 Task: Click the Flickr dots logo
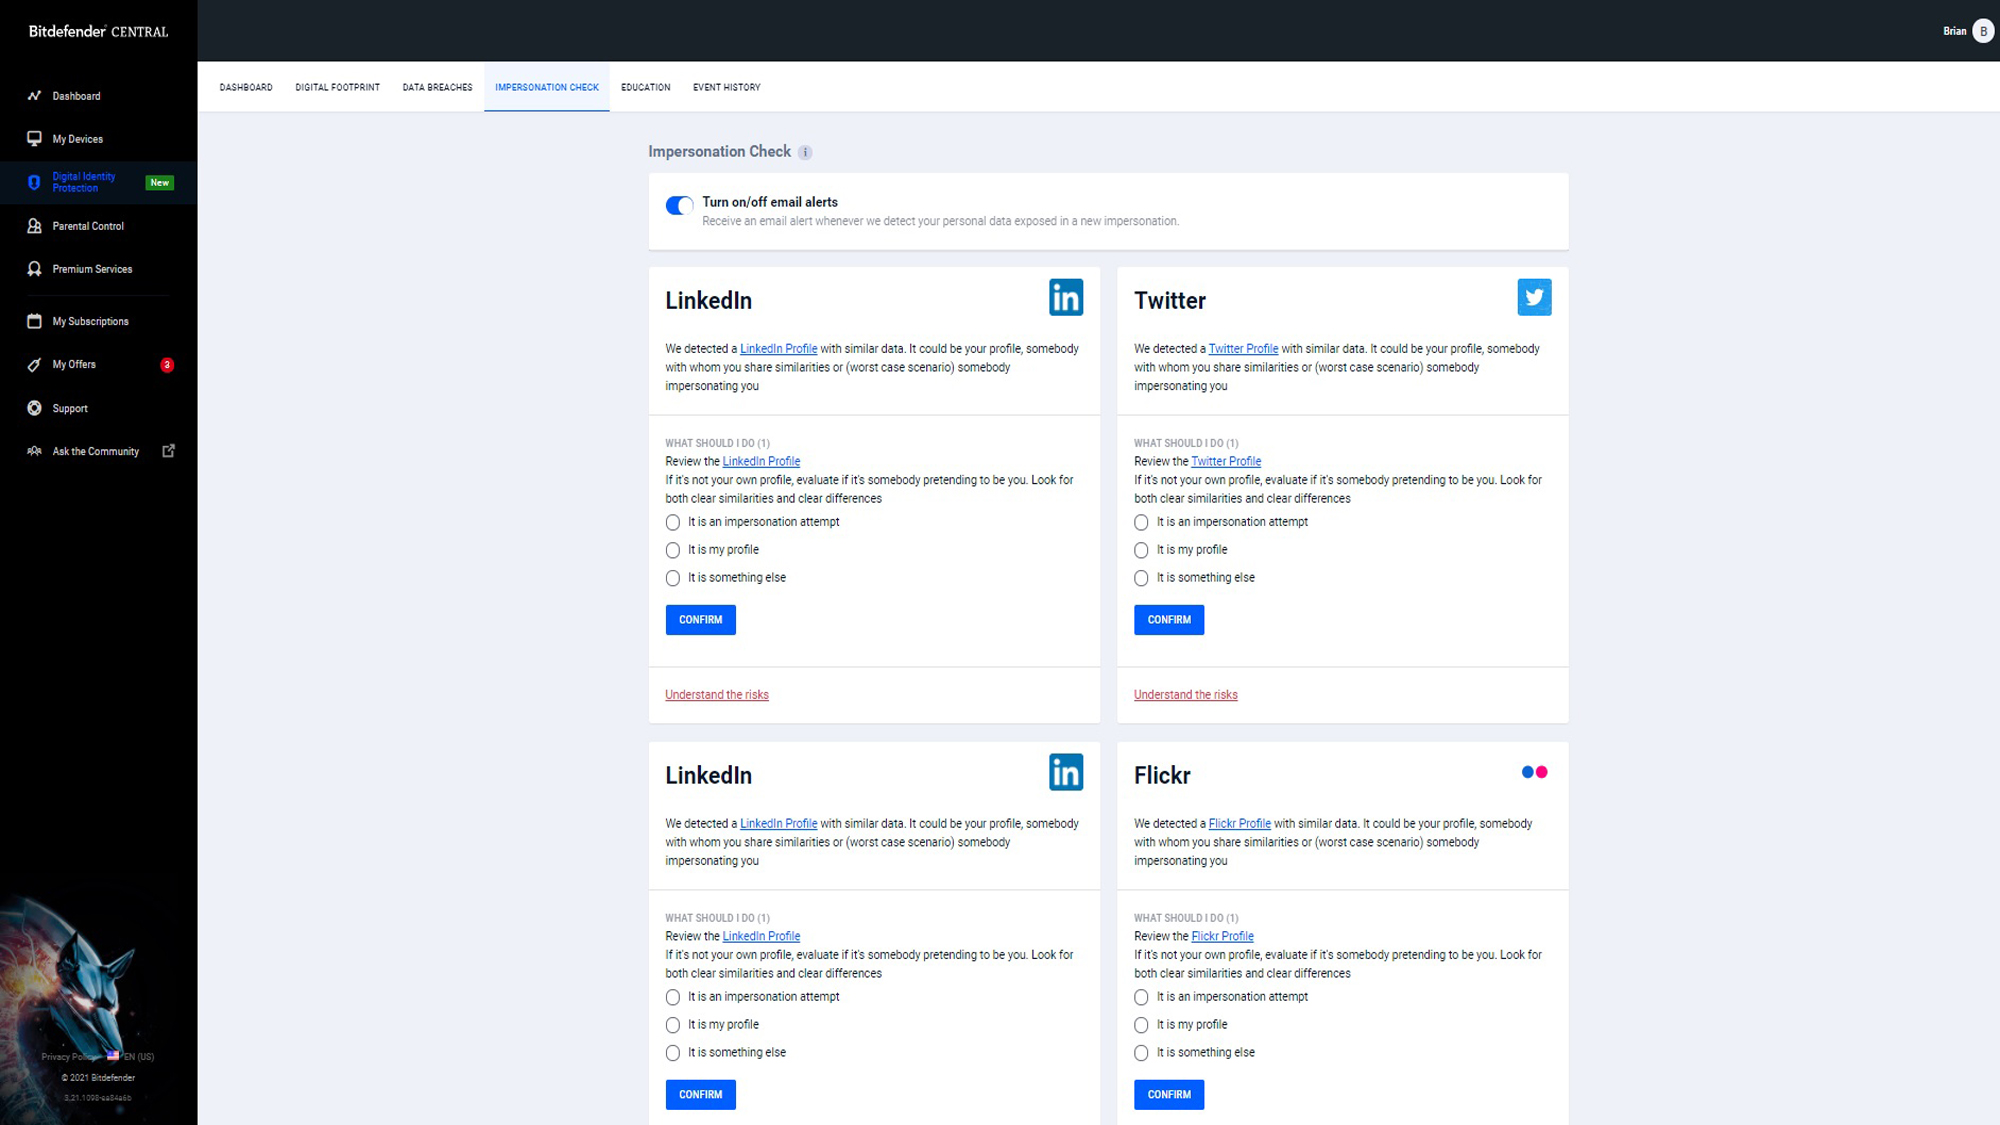1534,772
